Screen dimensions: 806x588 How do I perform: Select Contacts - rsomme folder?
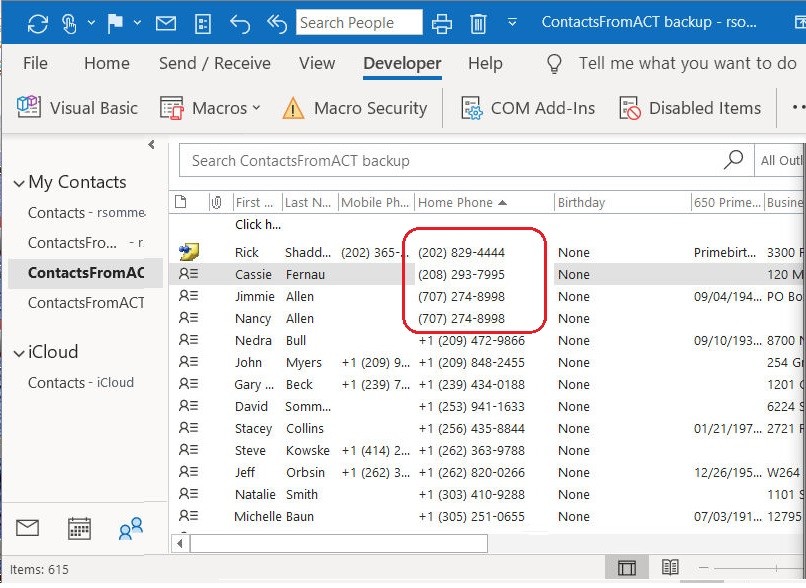pos(87,212)
